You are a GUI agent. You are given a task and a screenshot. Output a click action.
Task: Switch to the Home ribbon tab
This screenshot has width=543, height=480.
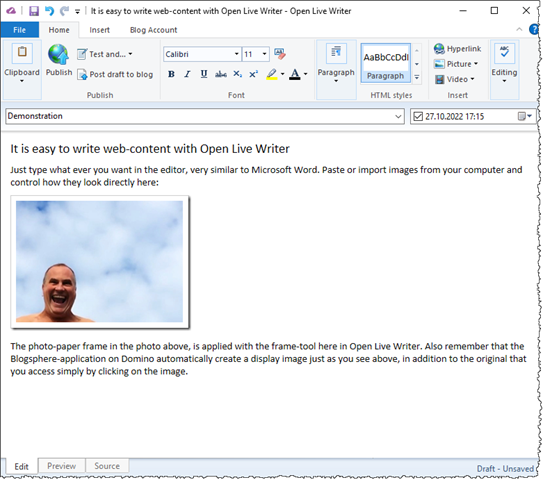[x=59, y=30]
